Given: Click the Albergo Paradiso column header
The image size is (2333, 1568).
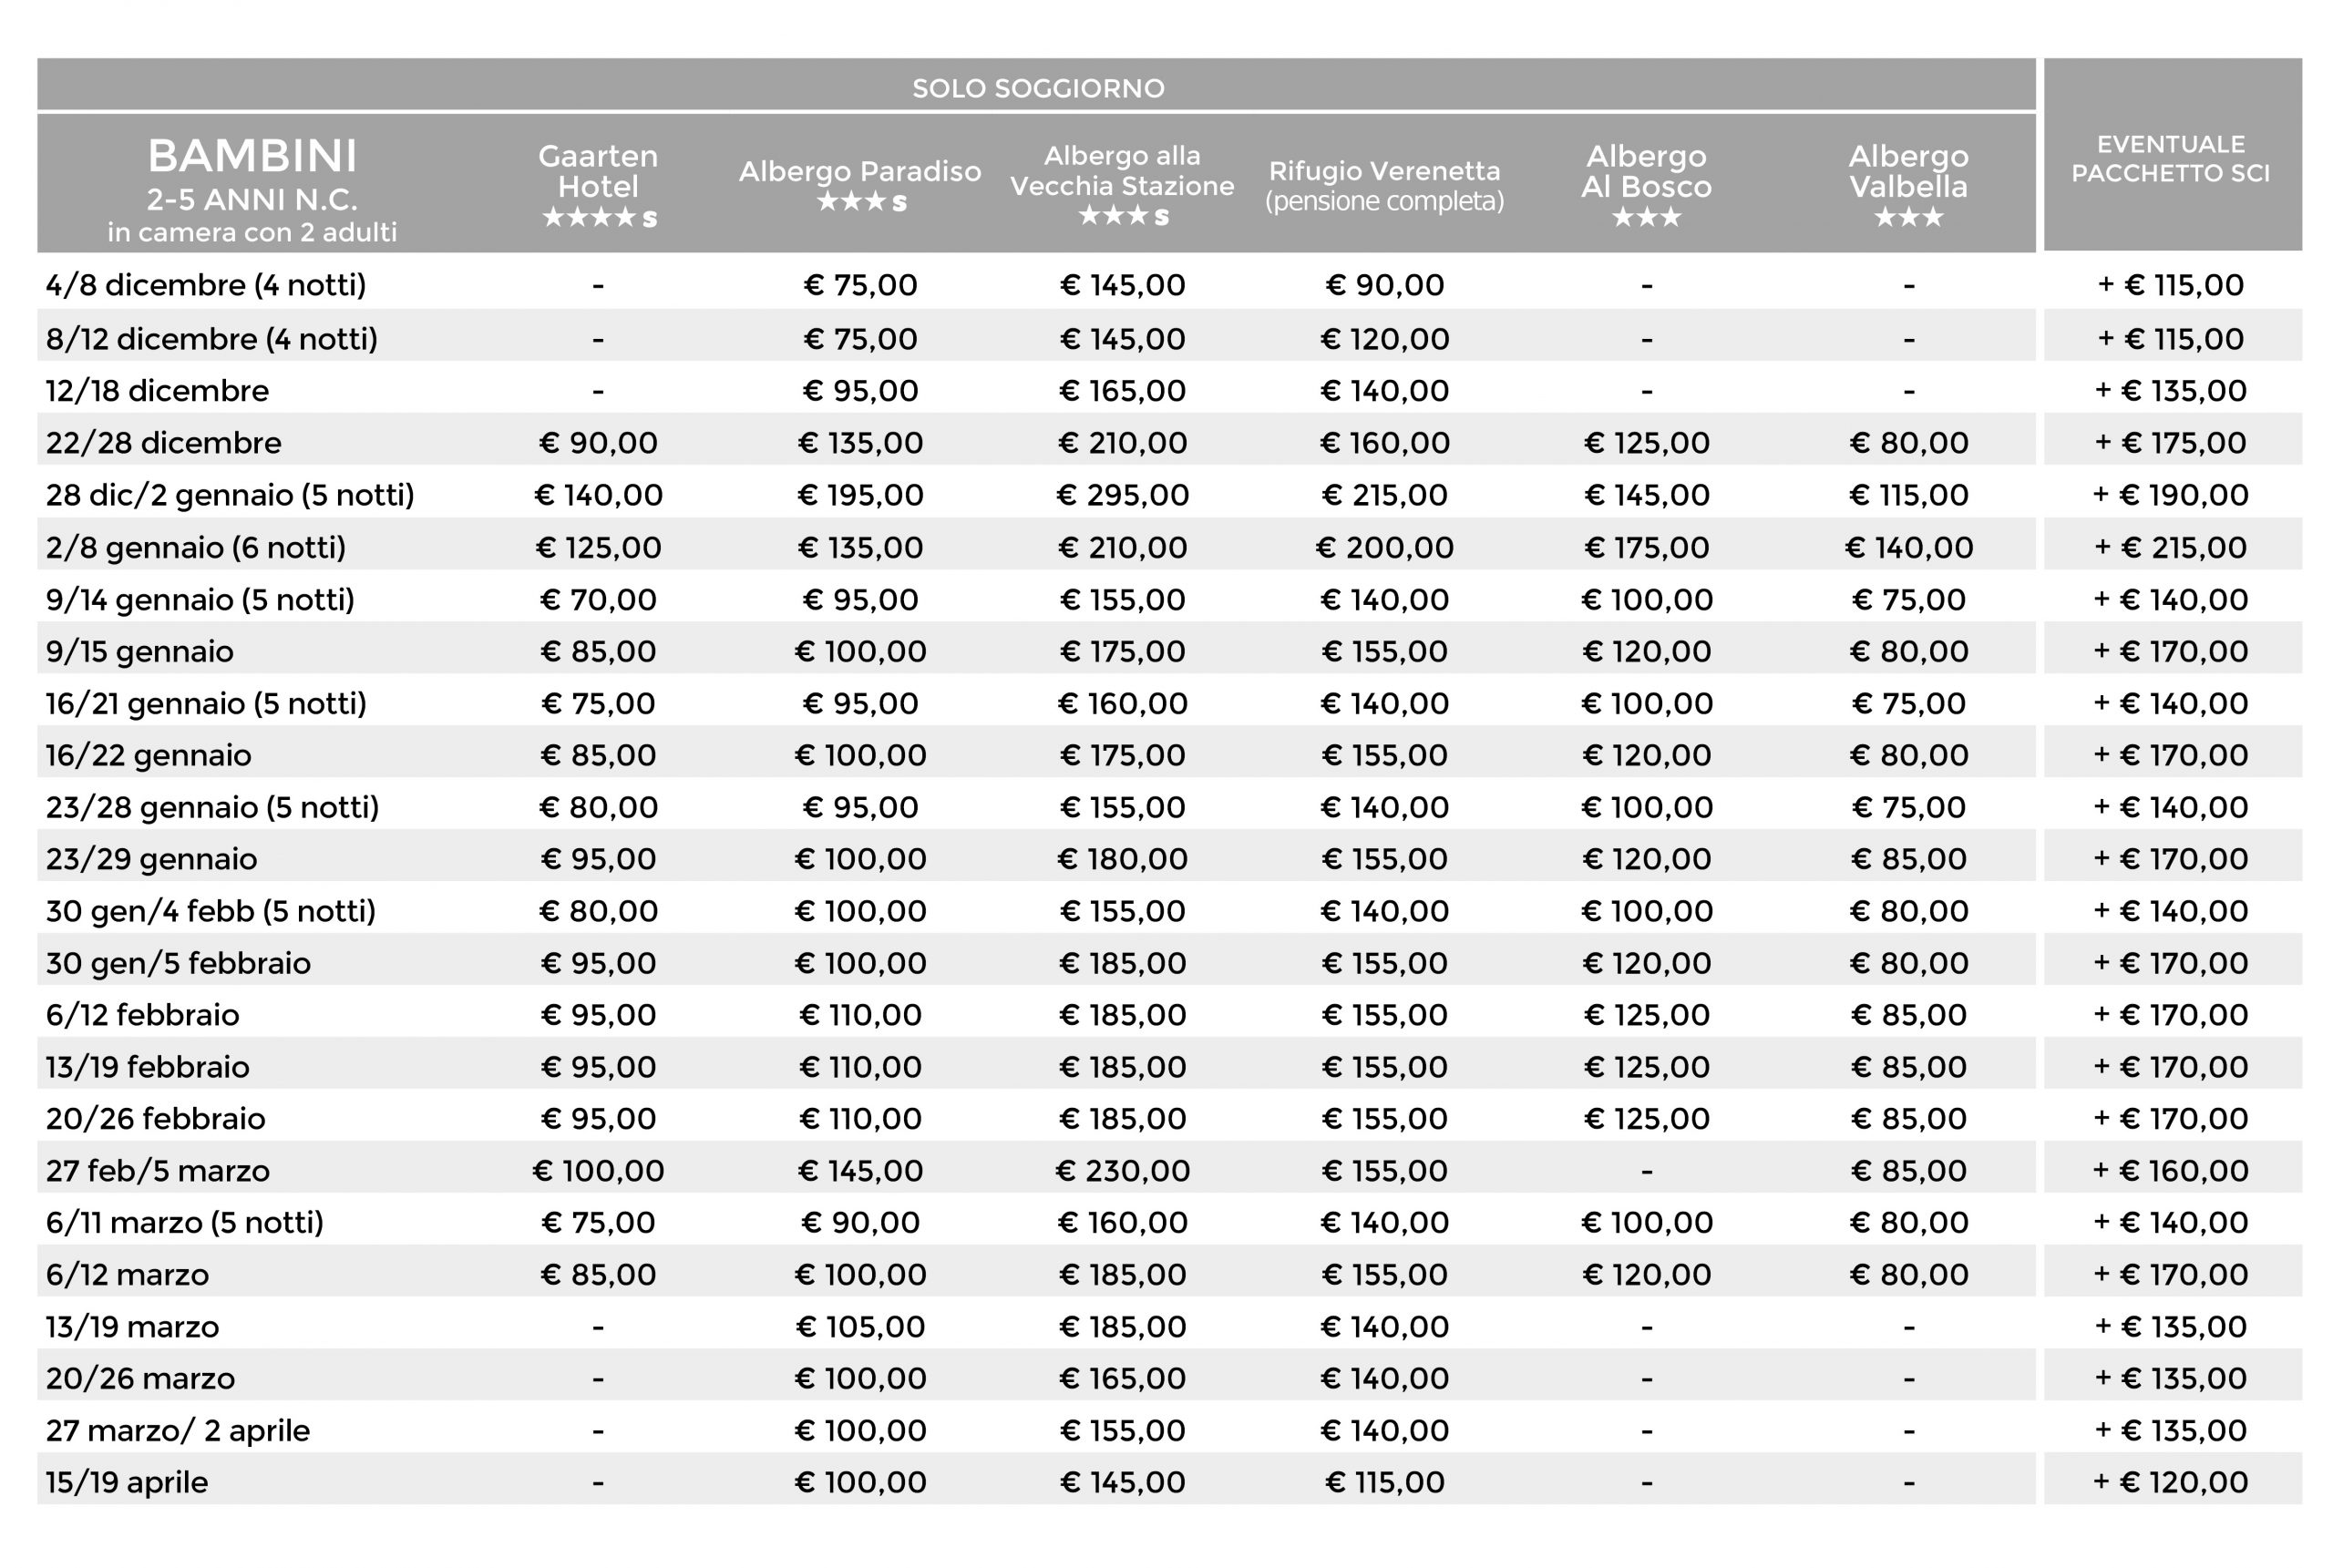Looking at the screenshot, I should tap(860, 186).
